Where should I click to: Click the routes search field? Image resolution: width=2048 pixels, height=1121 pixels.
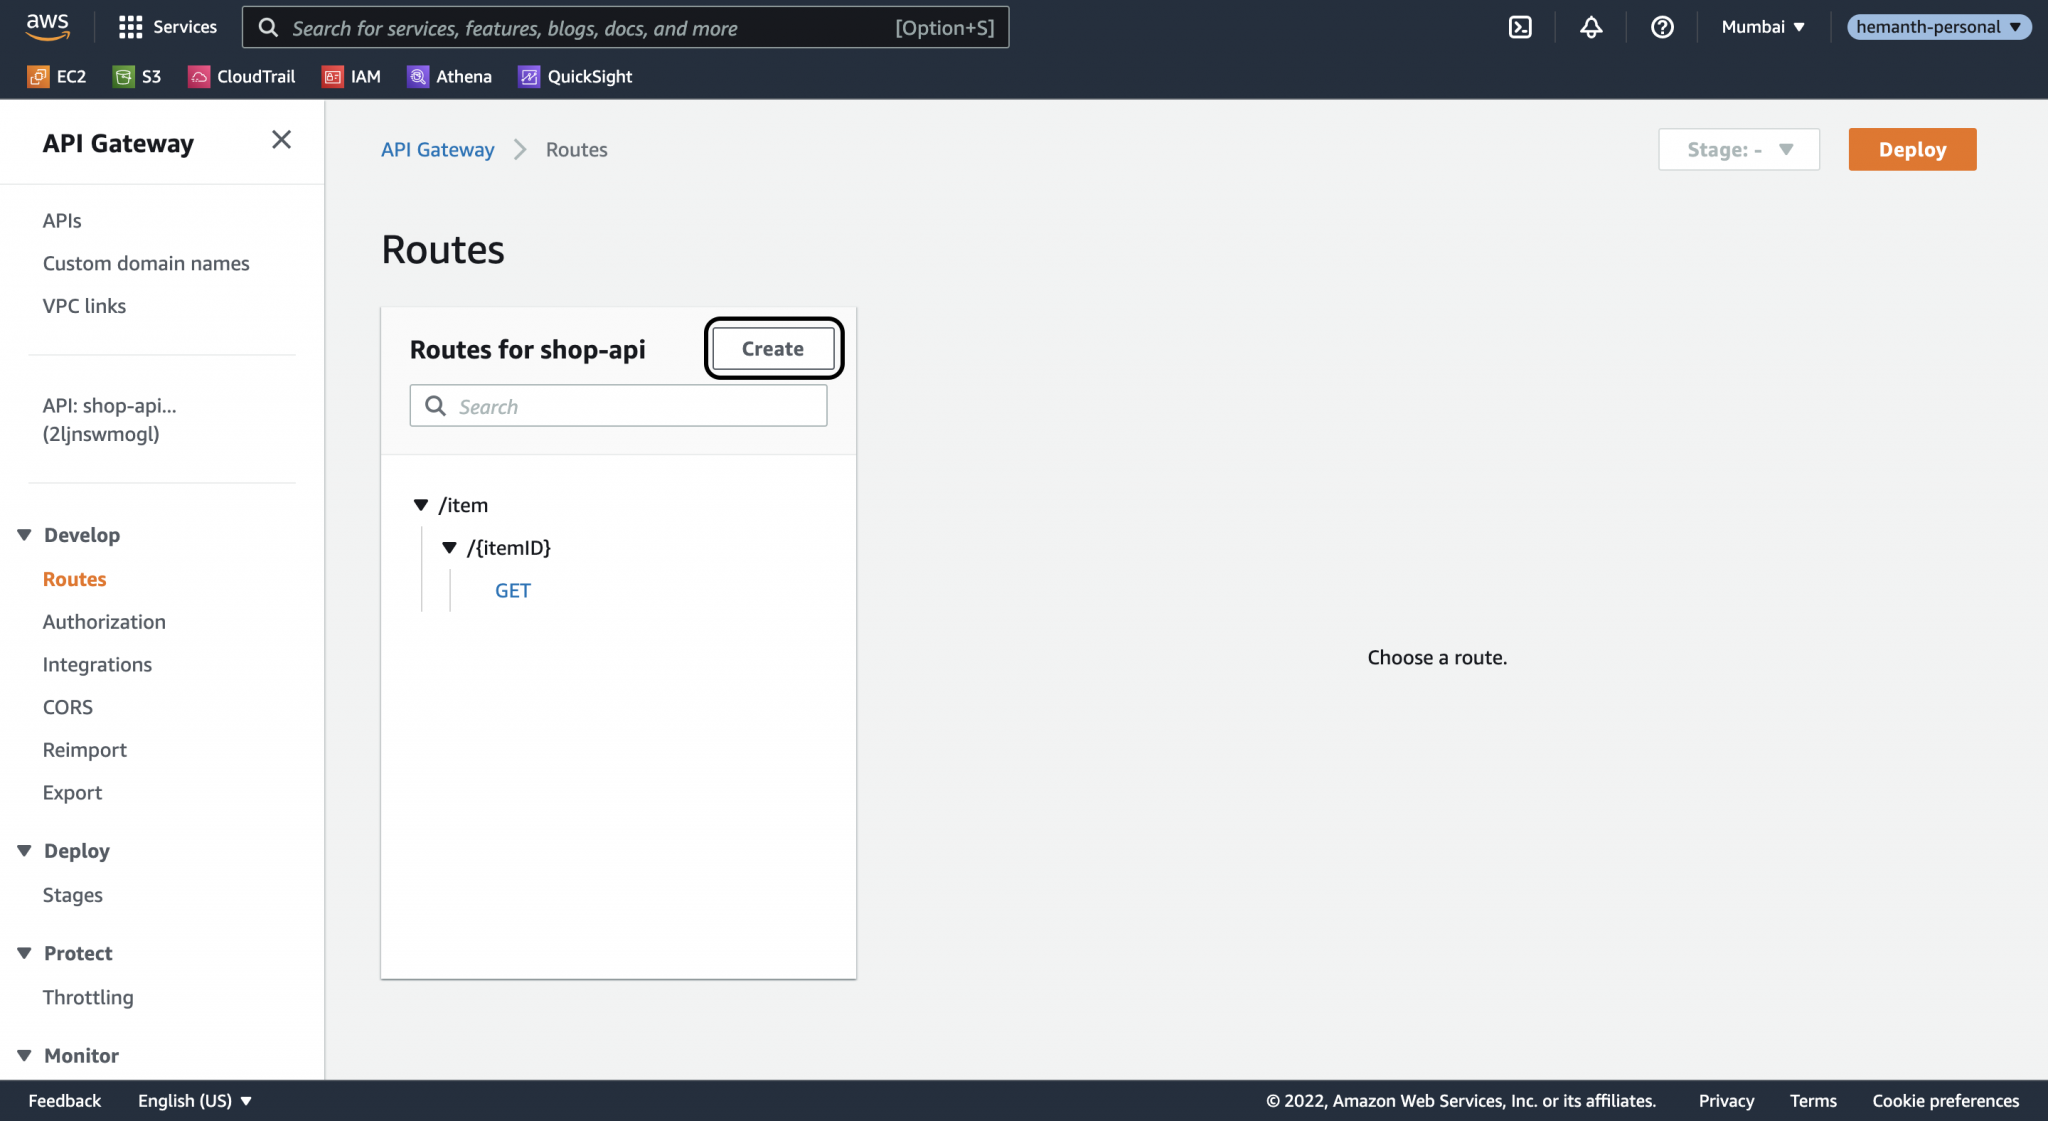618,406
